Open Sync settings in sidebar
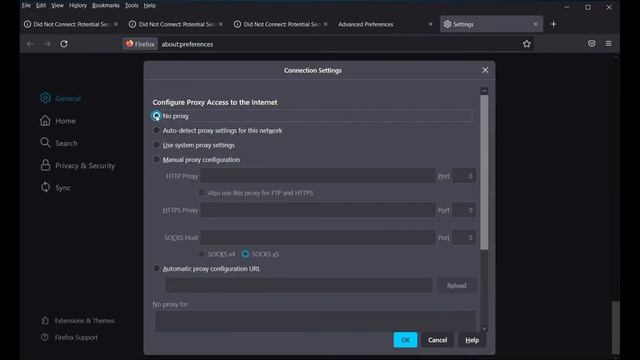This screenshot has height=360, width=640. point(56,188)
